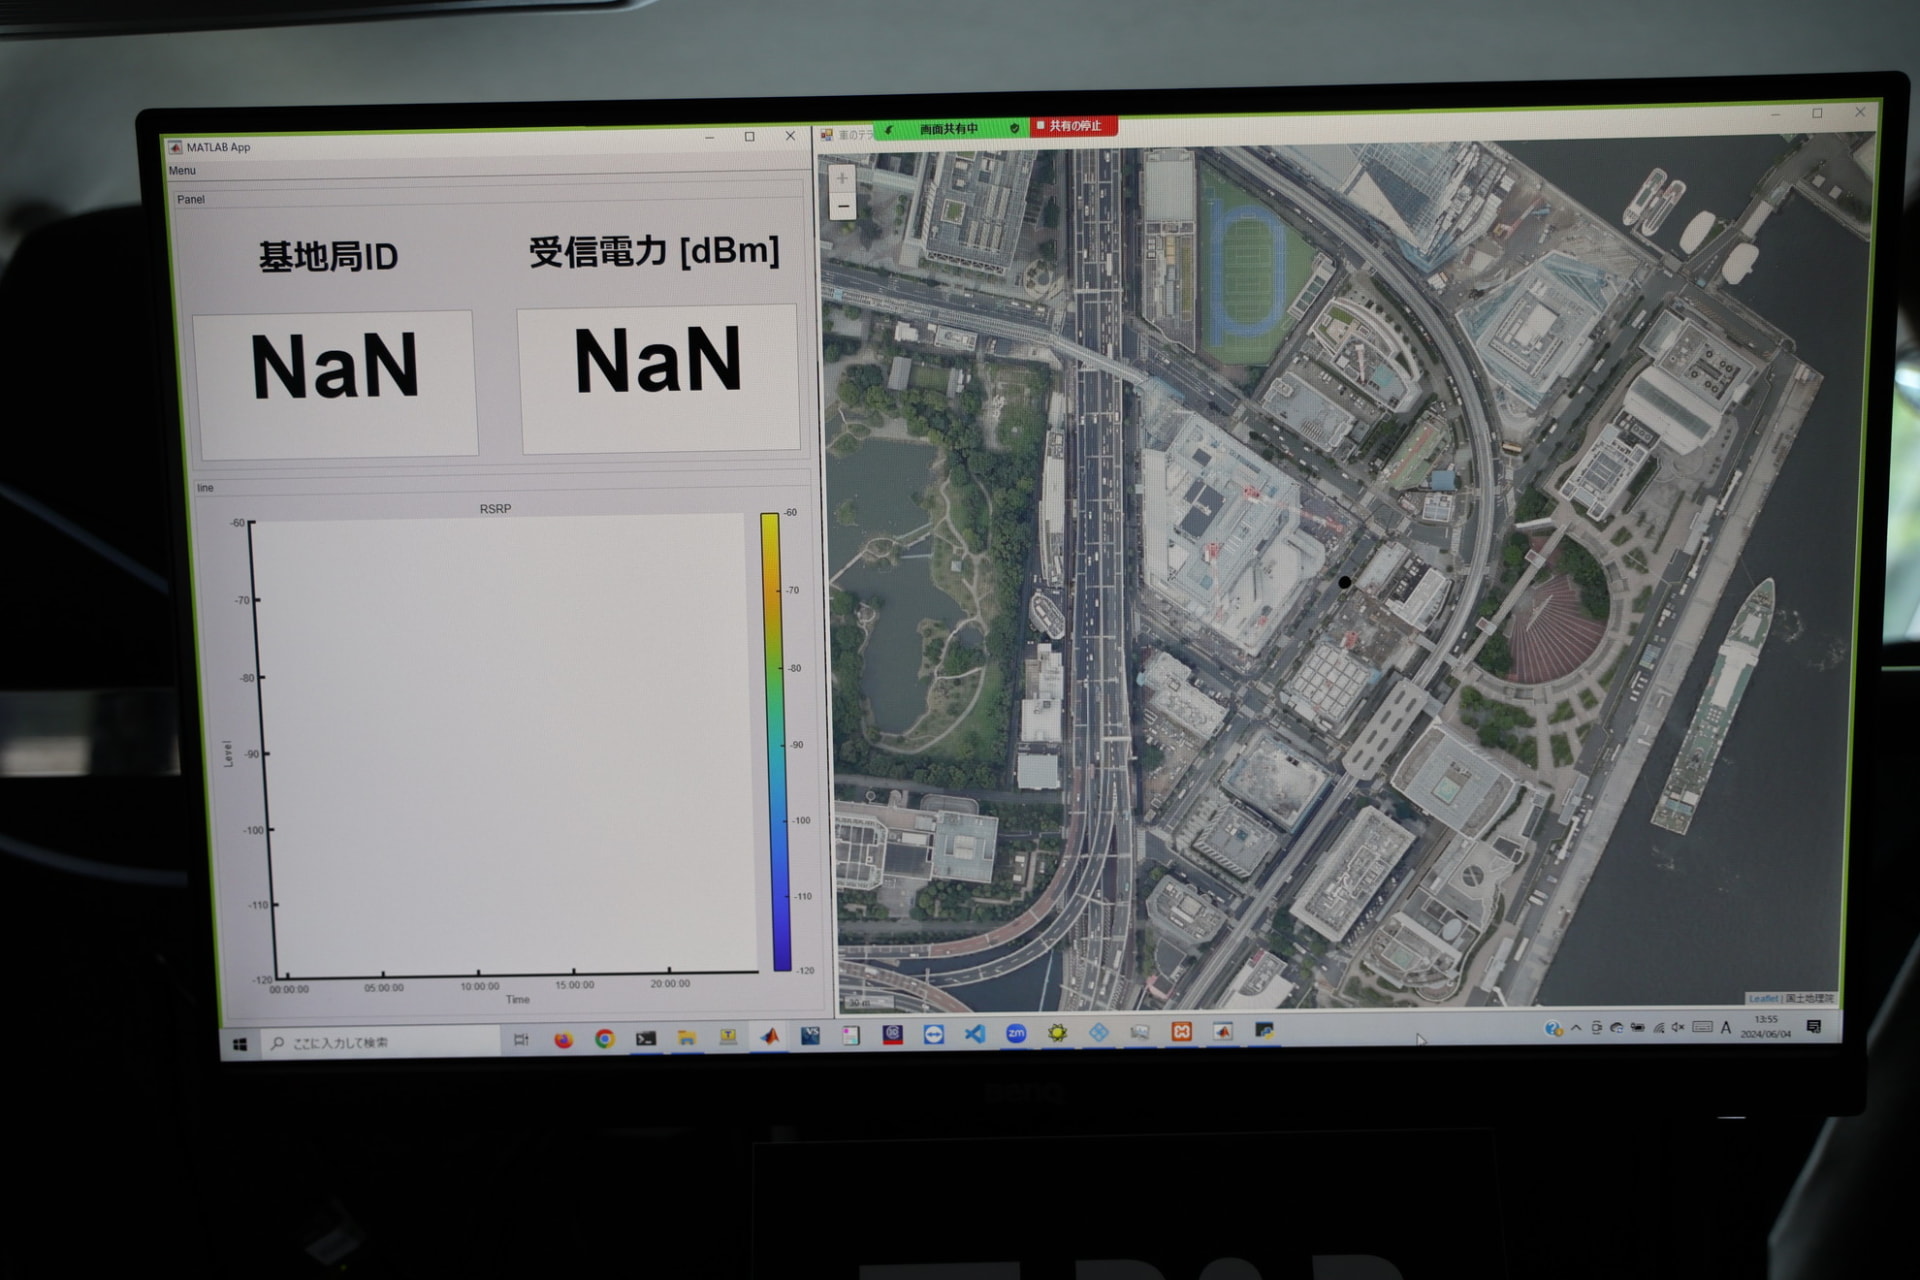
Task: Open Visual Studio Code from taskbar
Action: click(975, 1034)
